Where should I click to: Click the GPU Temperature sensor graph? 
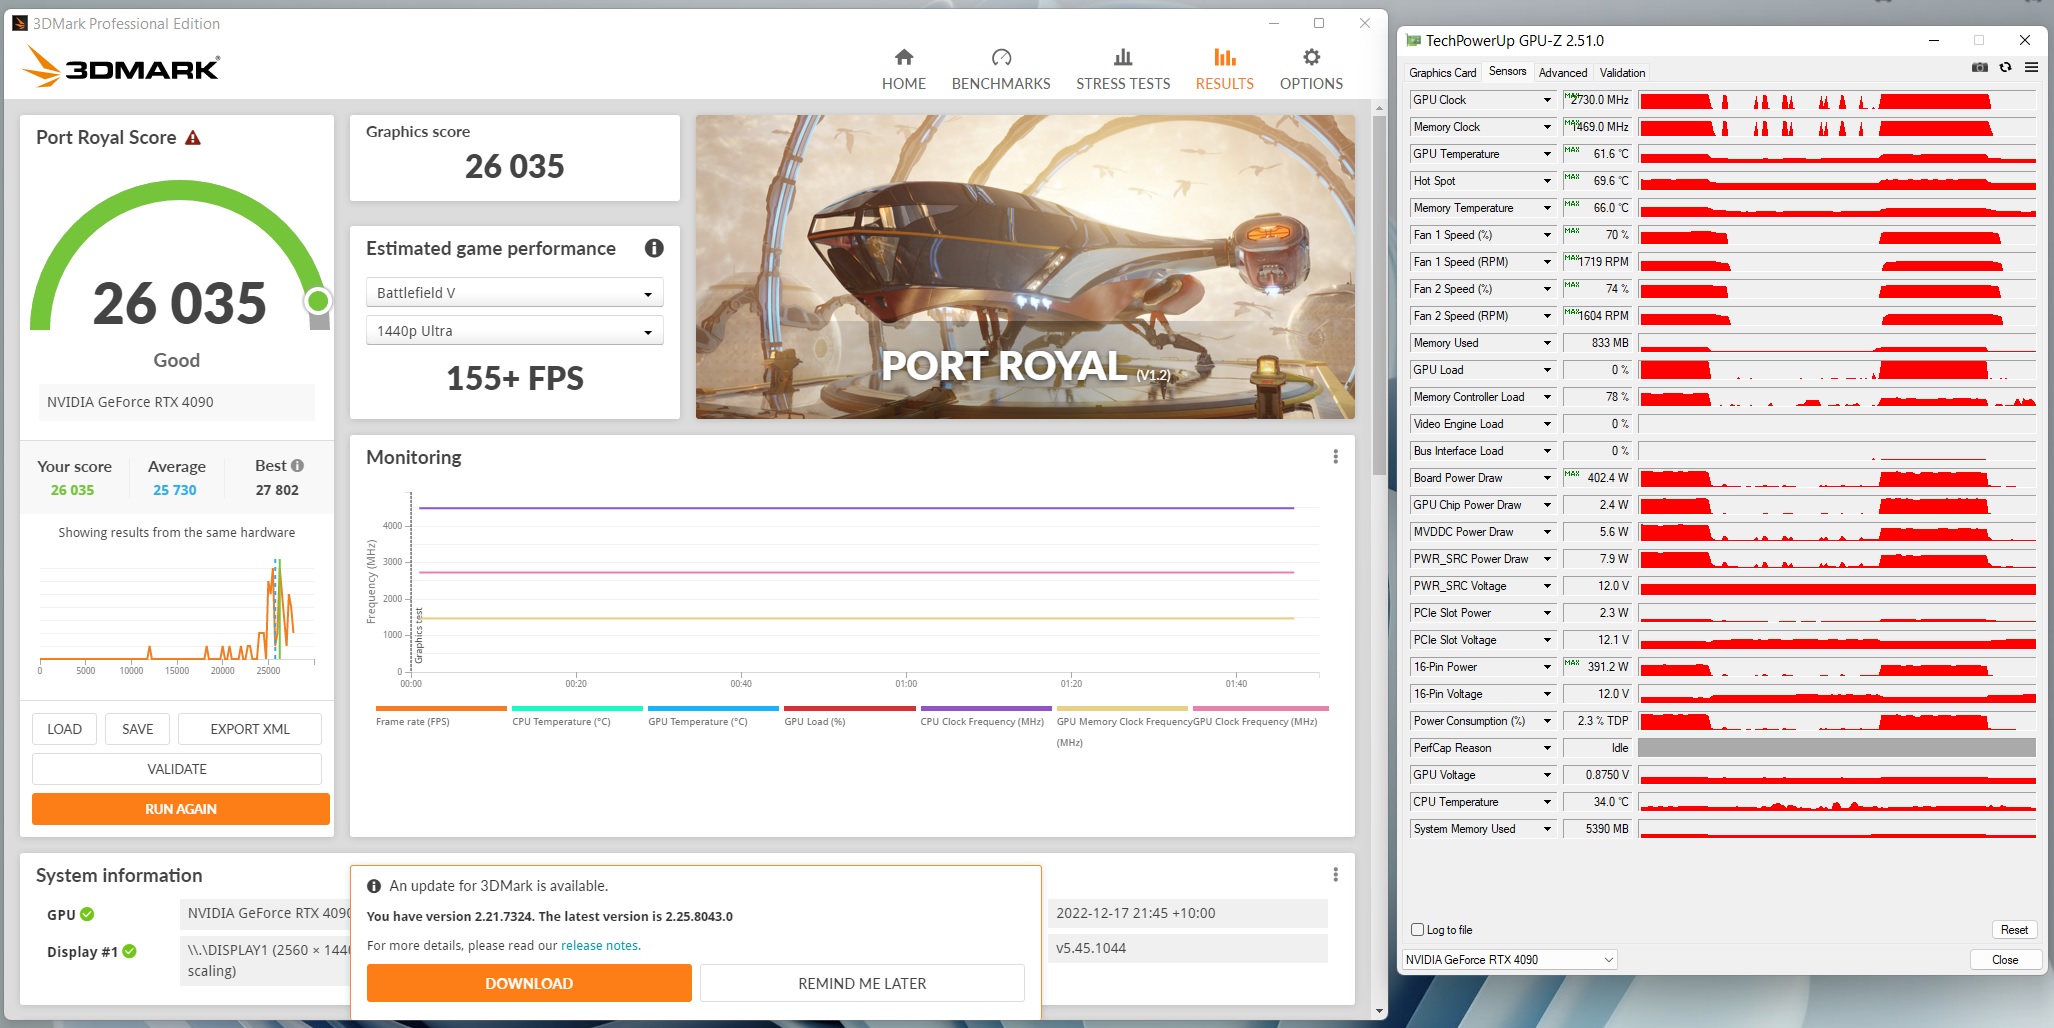1837,154
